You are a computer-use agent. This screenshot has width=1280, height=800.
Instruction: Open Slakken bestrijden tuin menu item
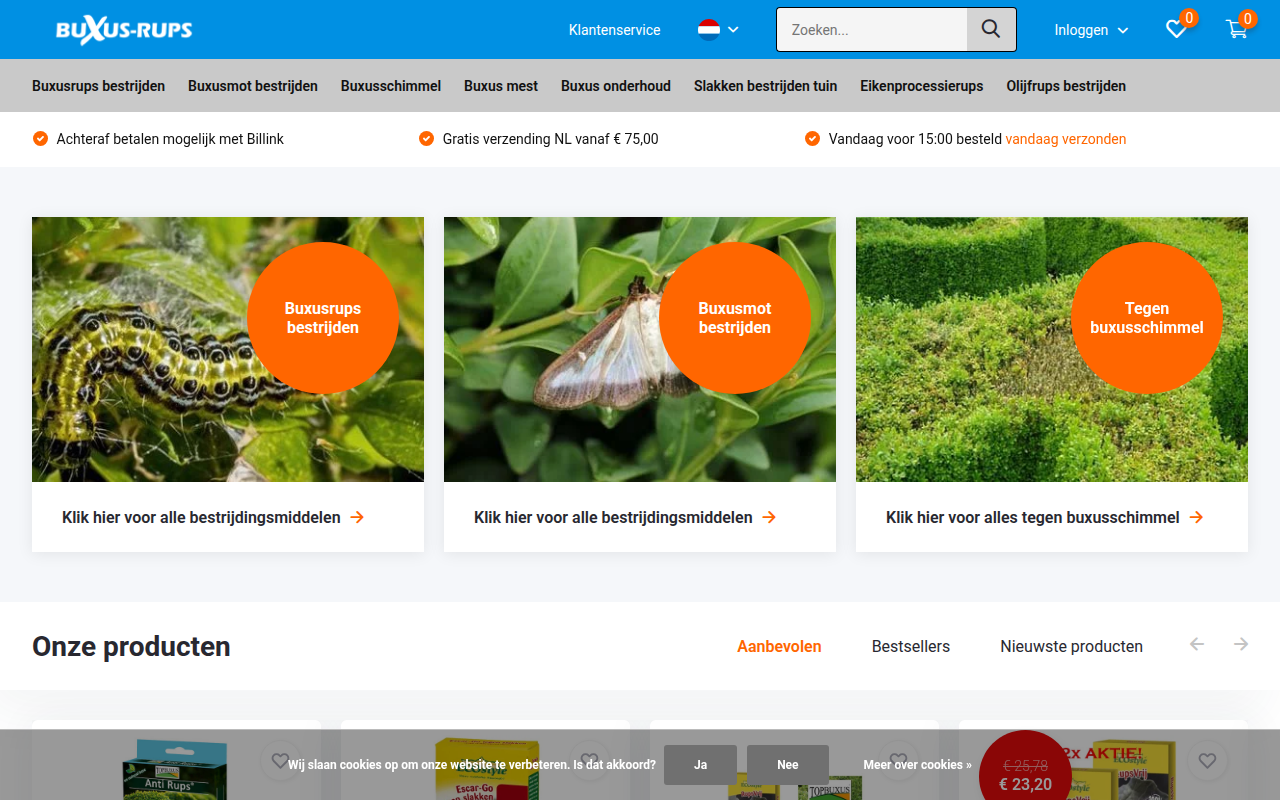click(766, 86)
